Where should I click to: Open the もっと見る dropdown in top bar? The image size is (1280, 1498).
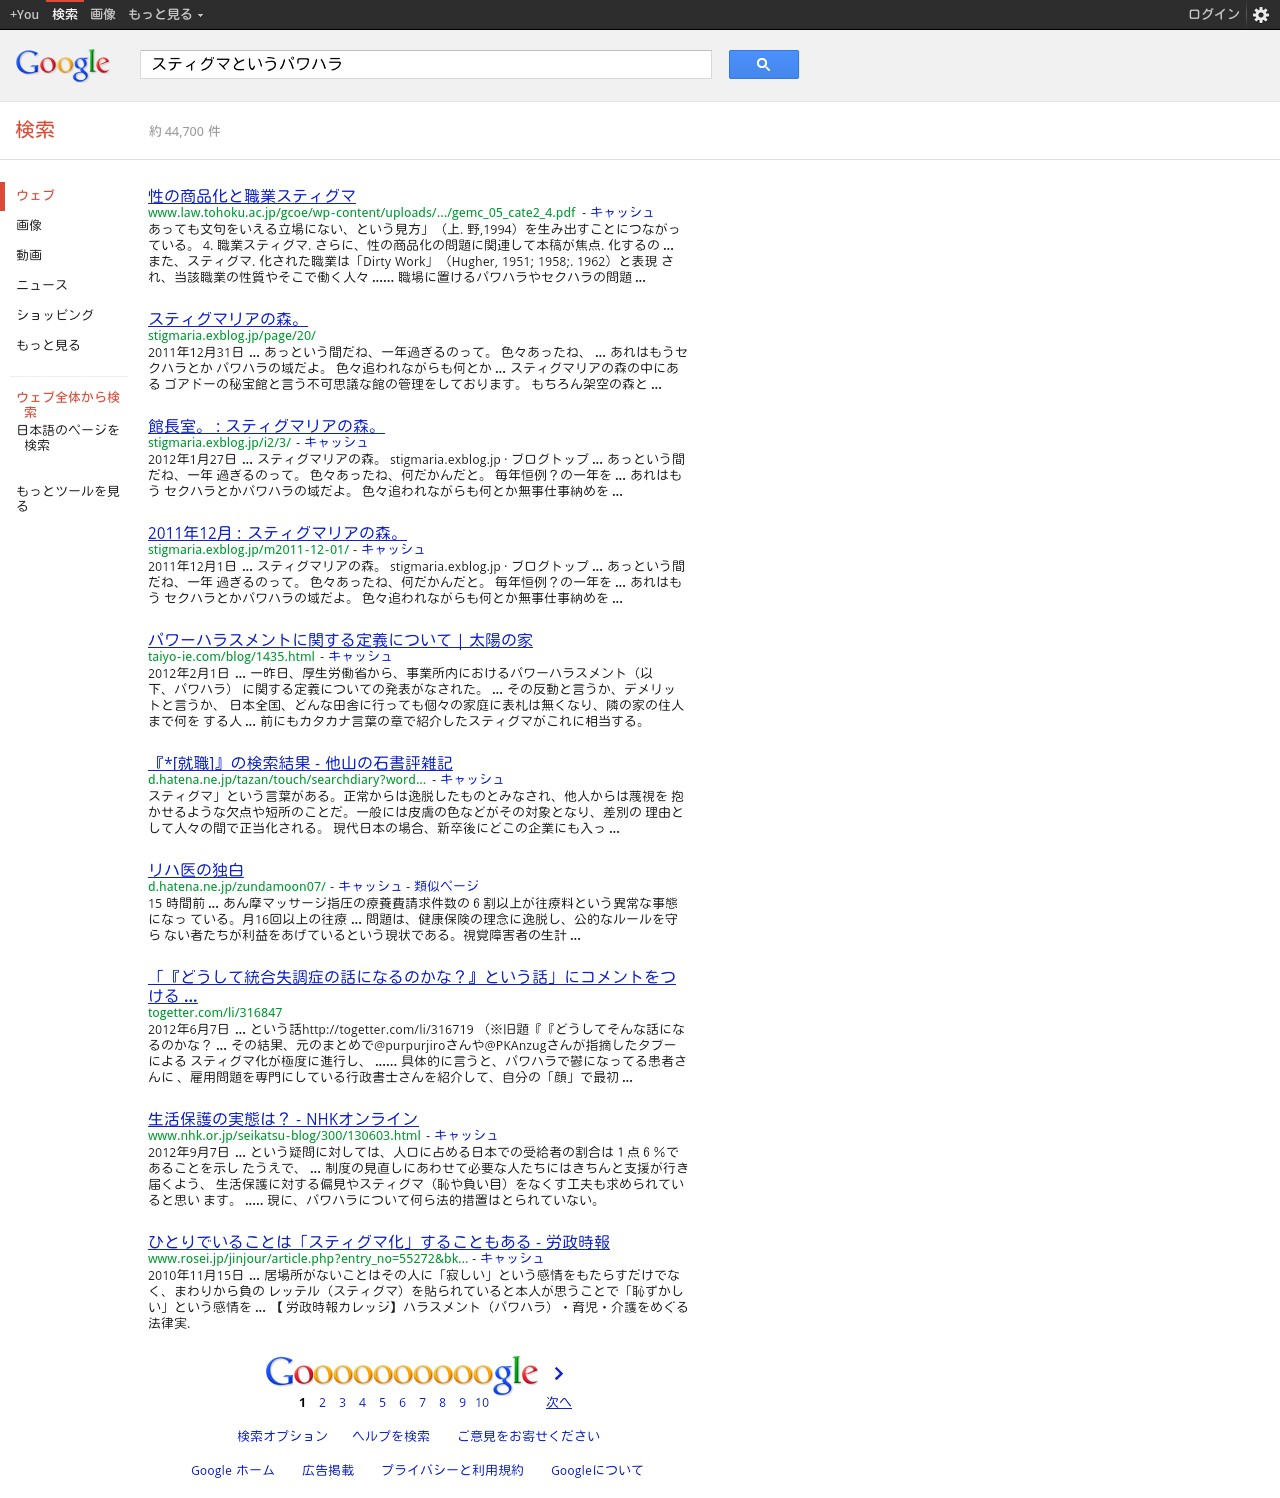(x=165, y=14)
